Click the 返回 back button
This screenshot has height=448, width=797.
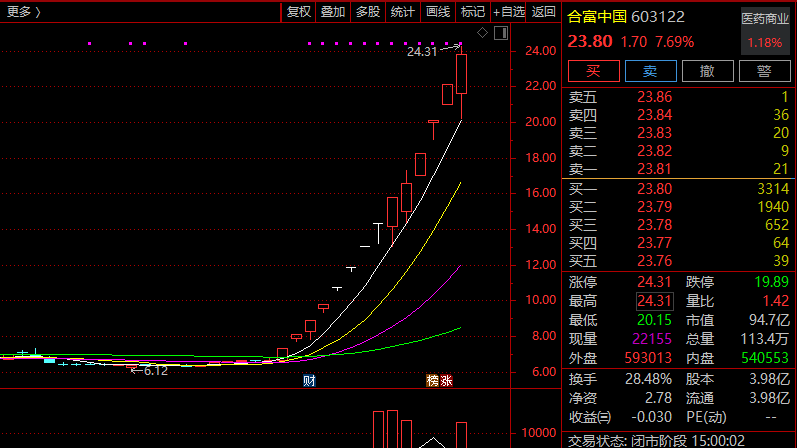tap(544, 12)
